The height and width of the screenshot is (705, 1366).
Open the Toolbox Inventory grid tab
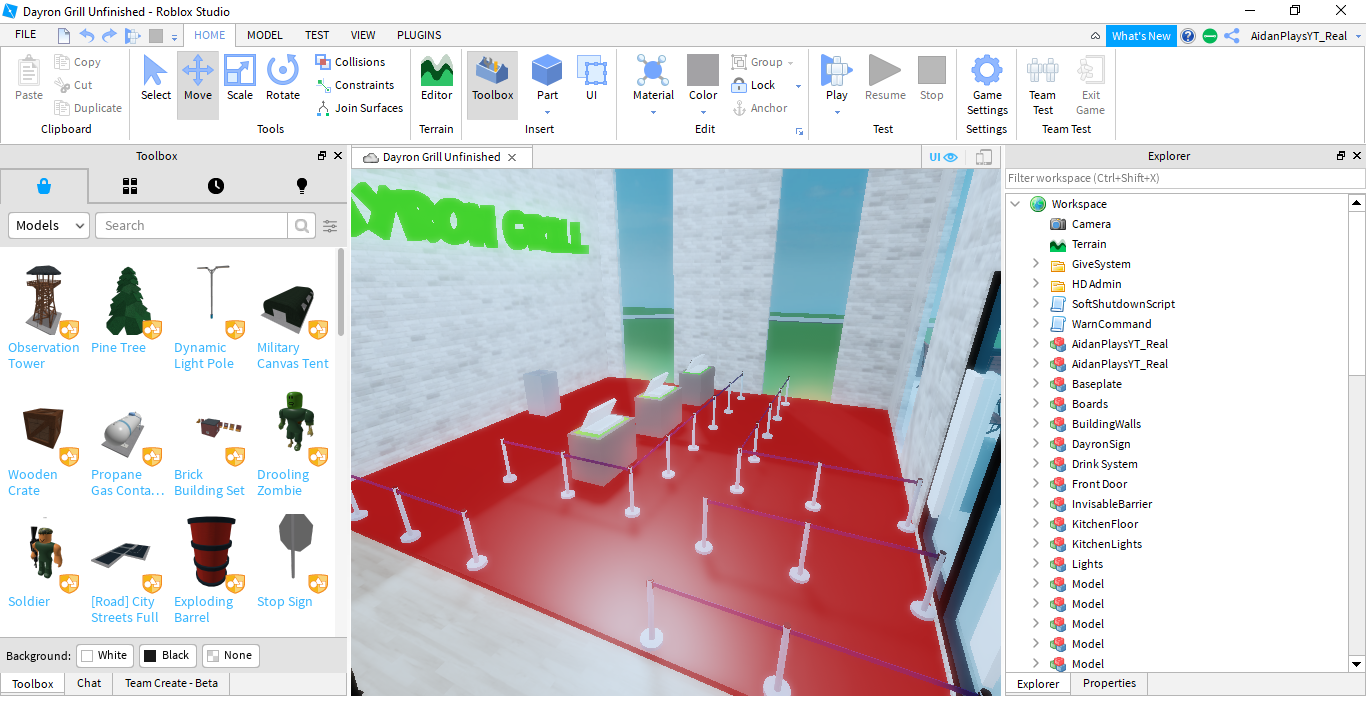[130, 186]
